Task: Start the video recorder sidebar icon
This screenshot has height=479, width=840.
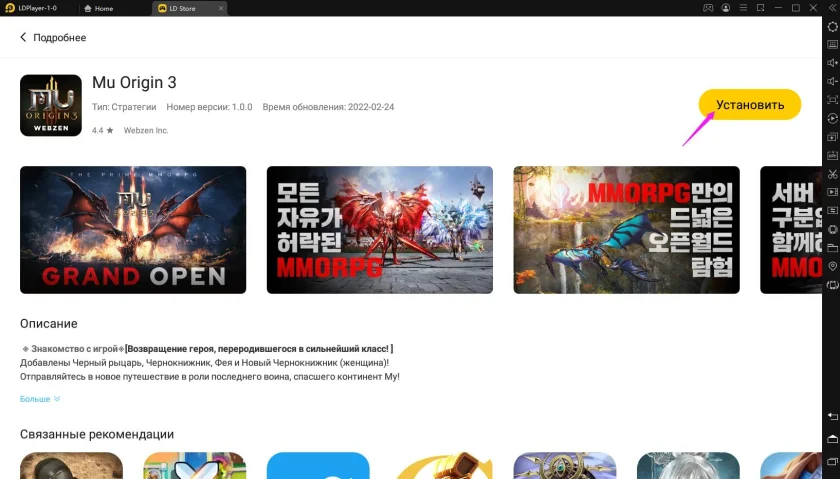Action: pyautogui.click(x=832, y=192)
